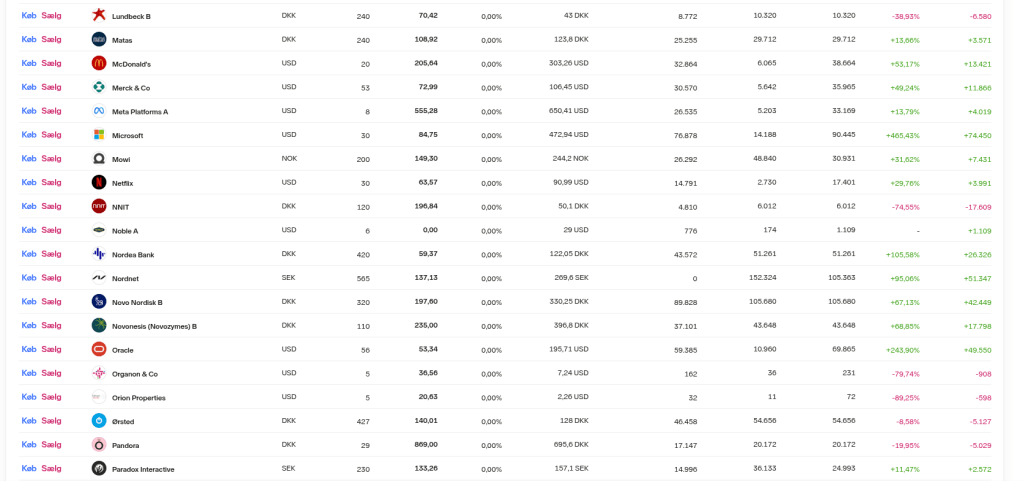The image size is (1023, 481).
Task: Click the Pandora logo icon
Action: pyautogui.click(x=99, y=444)
